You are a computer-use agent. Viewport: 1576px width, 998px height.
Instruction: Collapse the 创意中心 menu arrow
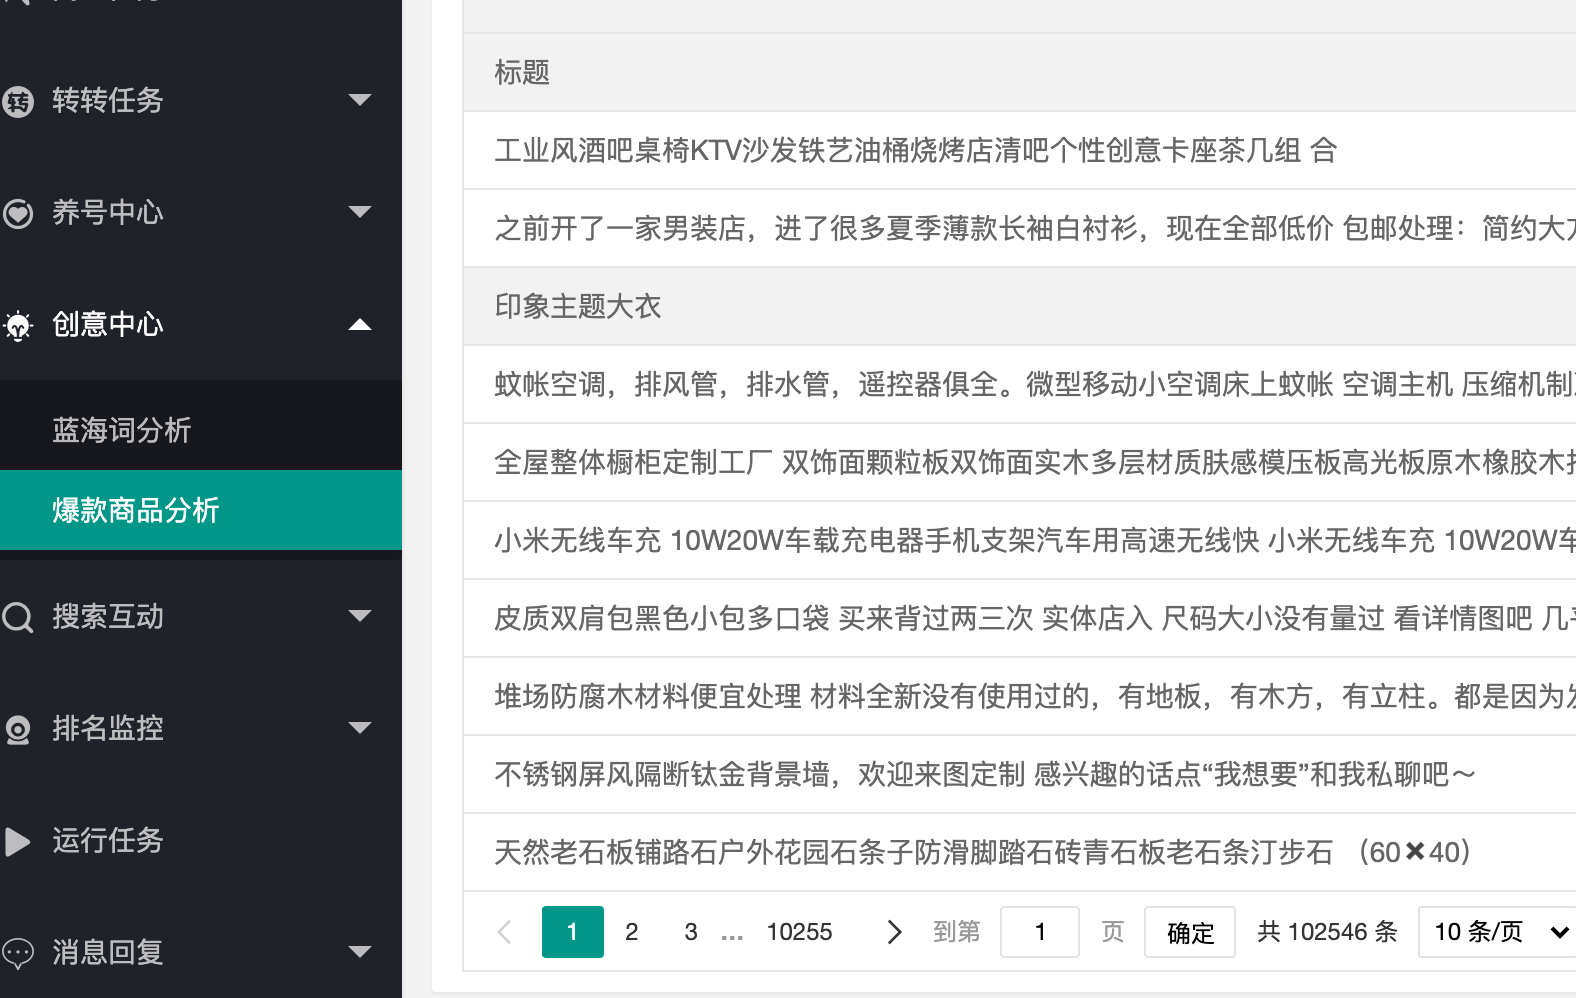[360, 324]
